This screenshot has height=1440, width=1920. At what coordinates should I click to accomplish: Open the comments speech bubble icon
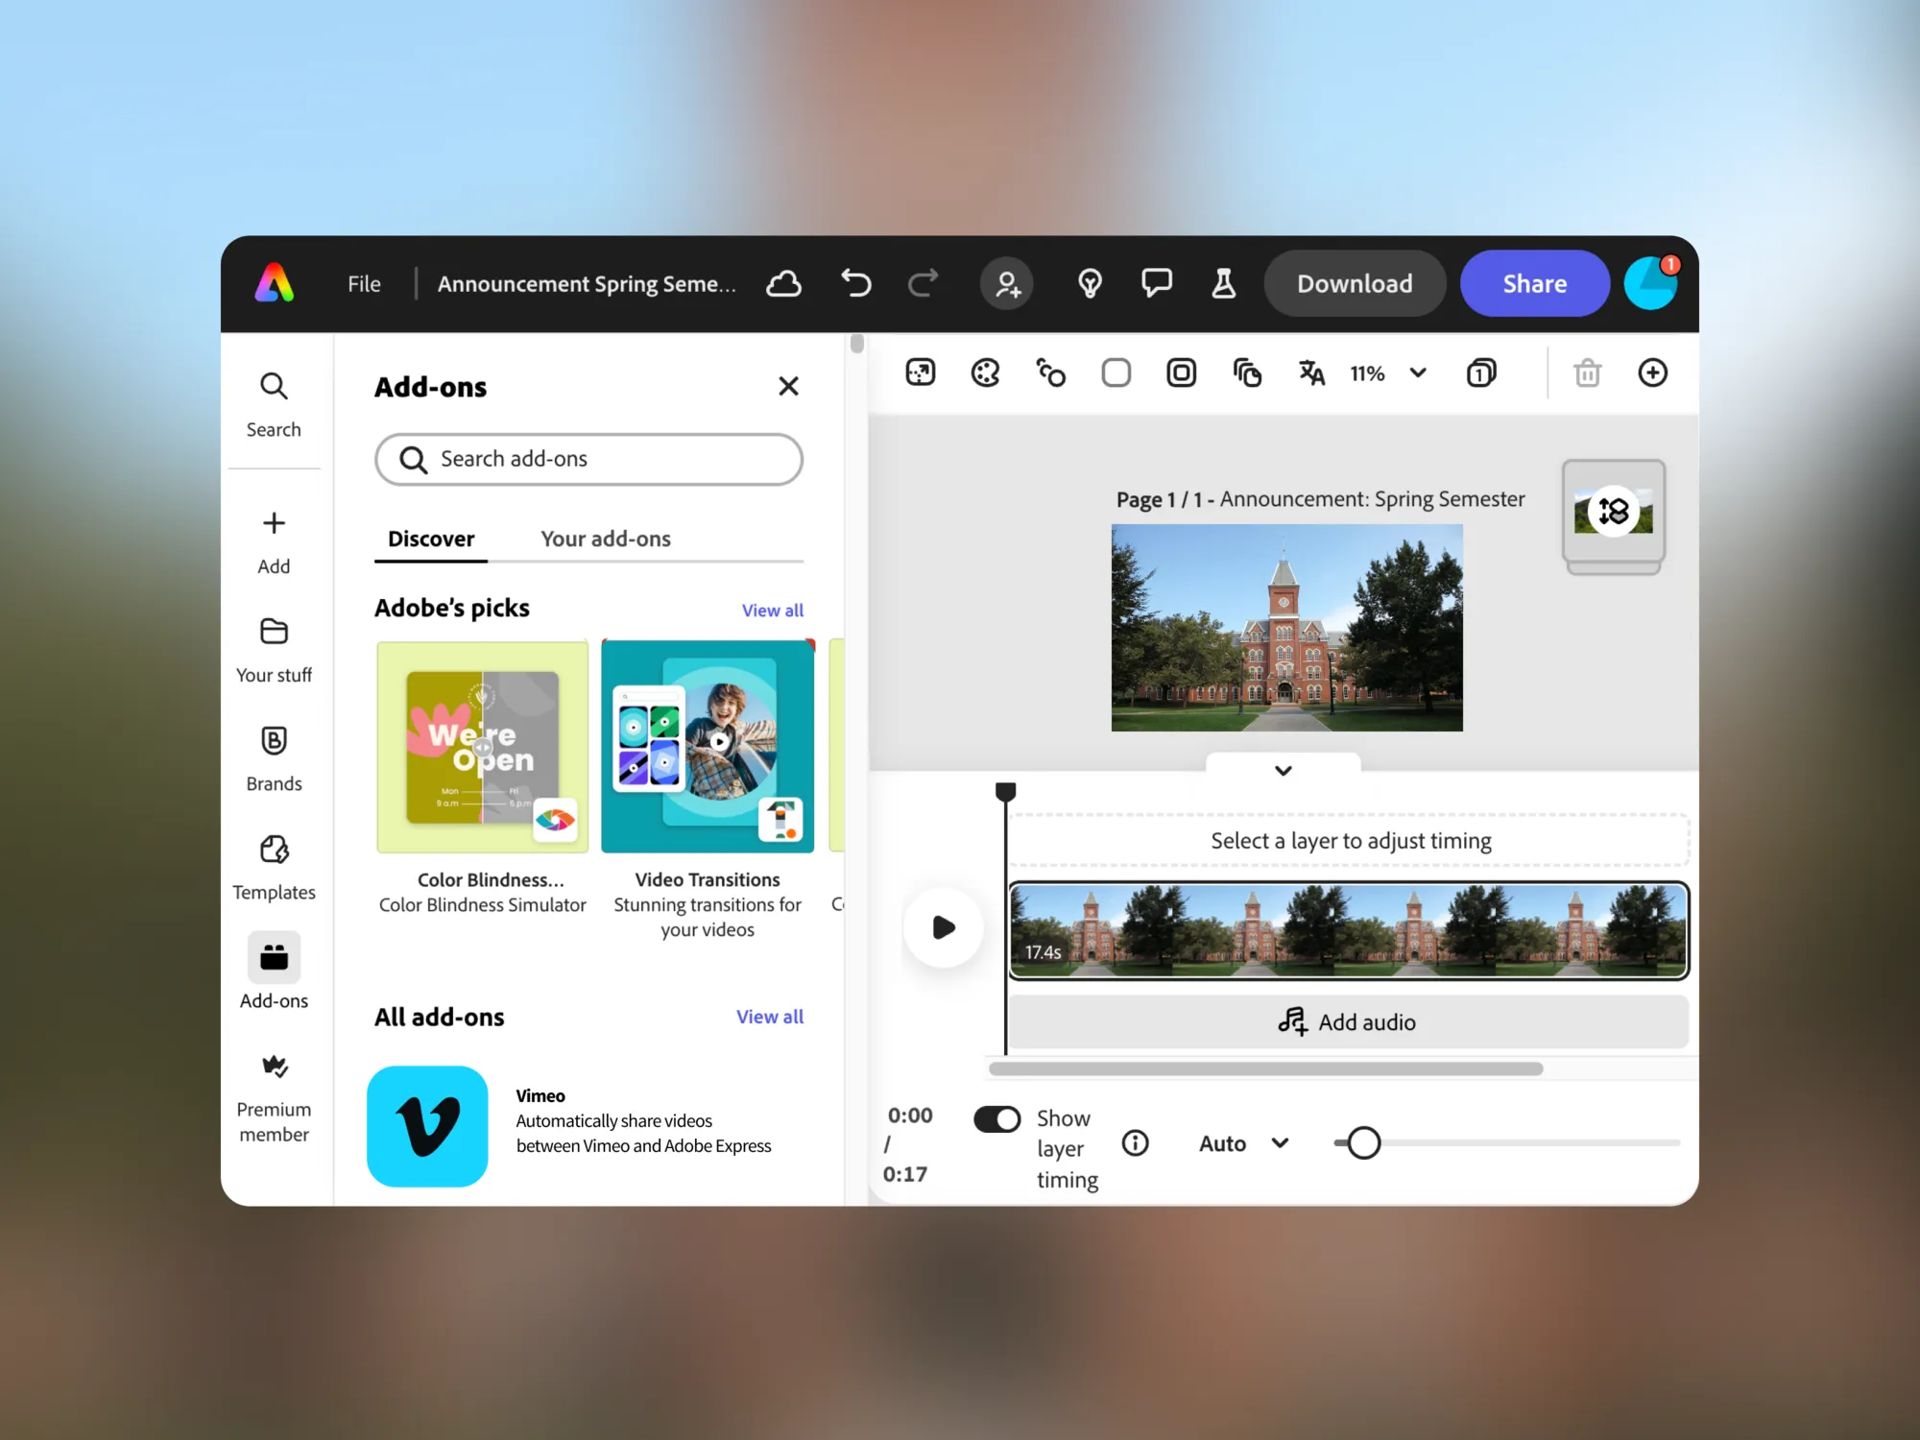coord(1156,284)
